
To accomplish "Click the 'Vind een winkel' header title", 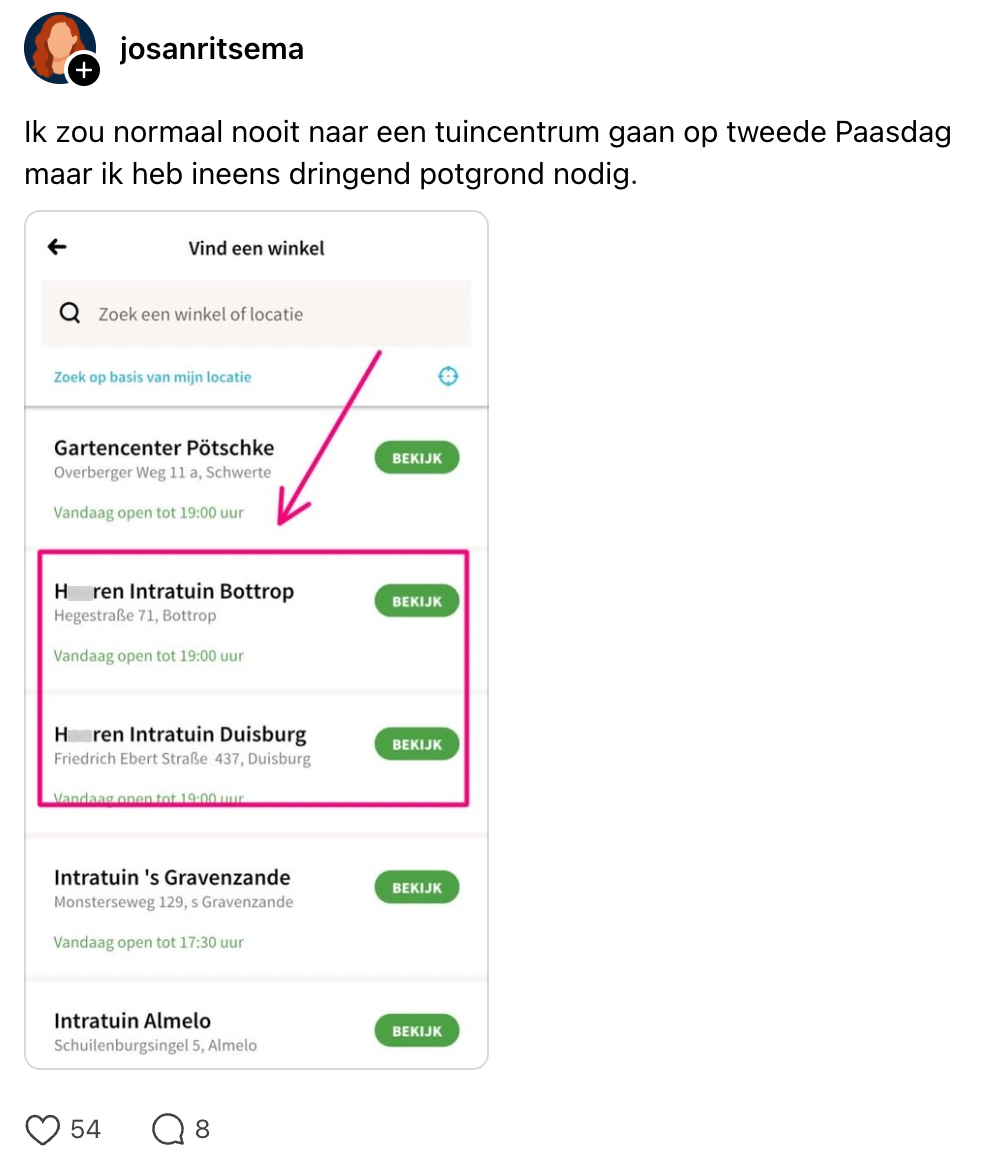I will [256, 248].
